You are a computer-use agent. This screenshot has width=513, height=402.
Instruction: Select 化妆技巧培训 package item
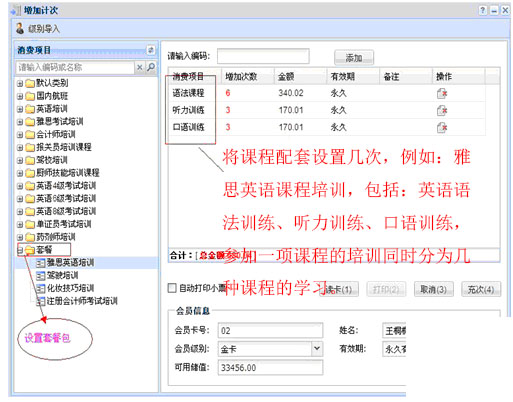[70, 288]
